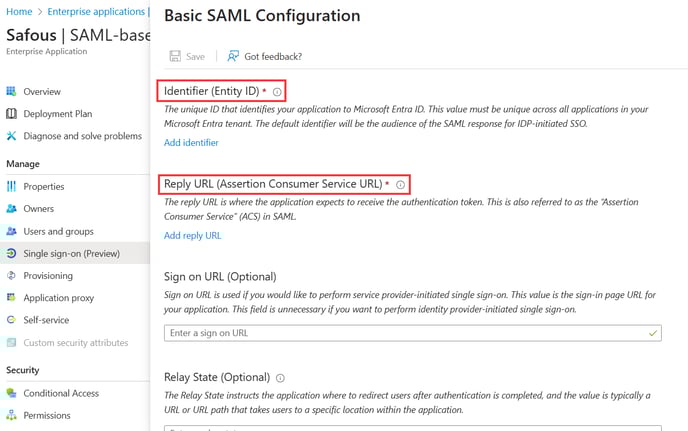Image resolution: width=688 pixels, height=431 pixels.
Task: Click the Reply URL info icon
Action: (400, 185)
